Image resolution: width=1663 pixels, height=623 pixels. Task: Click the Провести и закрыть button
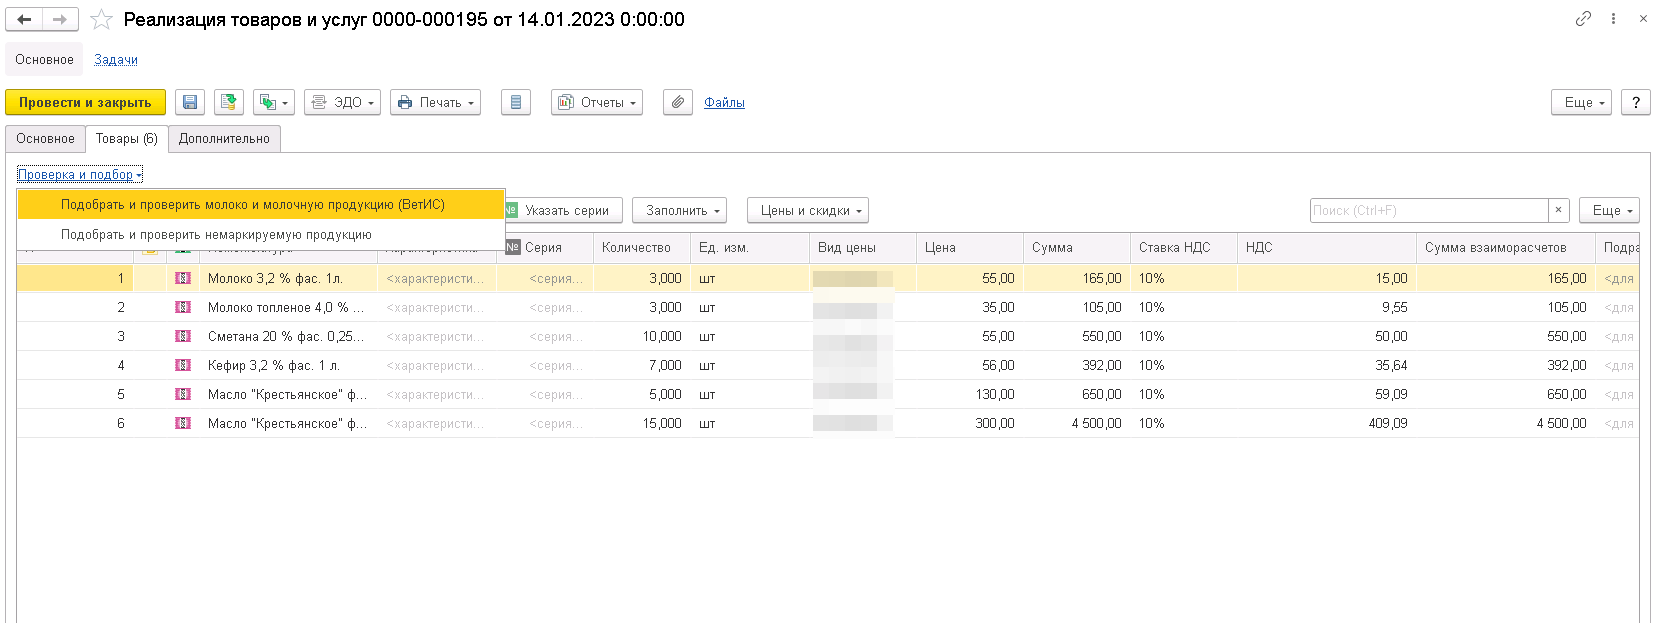tap(85, 102)
